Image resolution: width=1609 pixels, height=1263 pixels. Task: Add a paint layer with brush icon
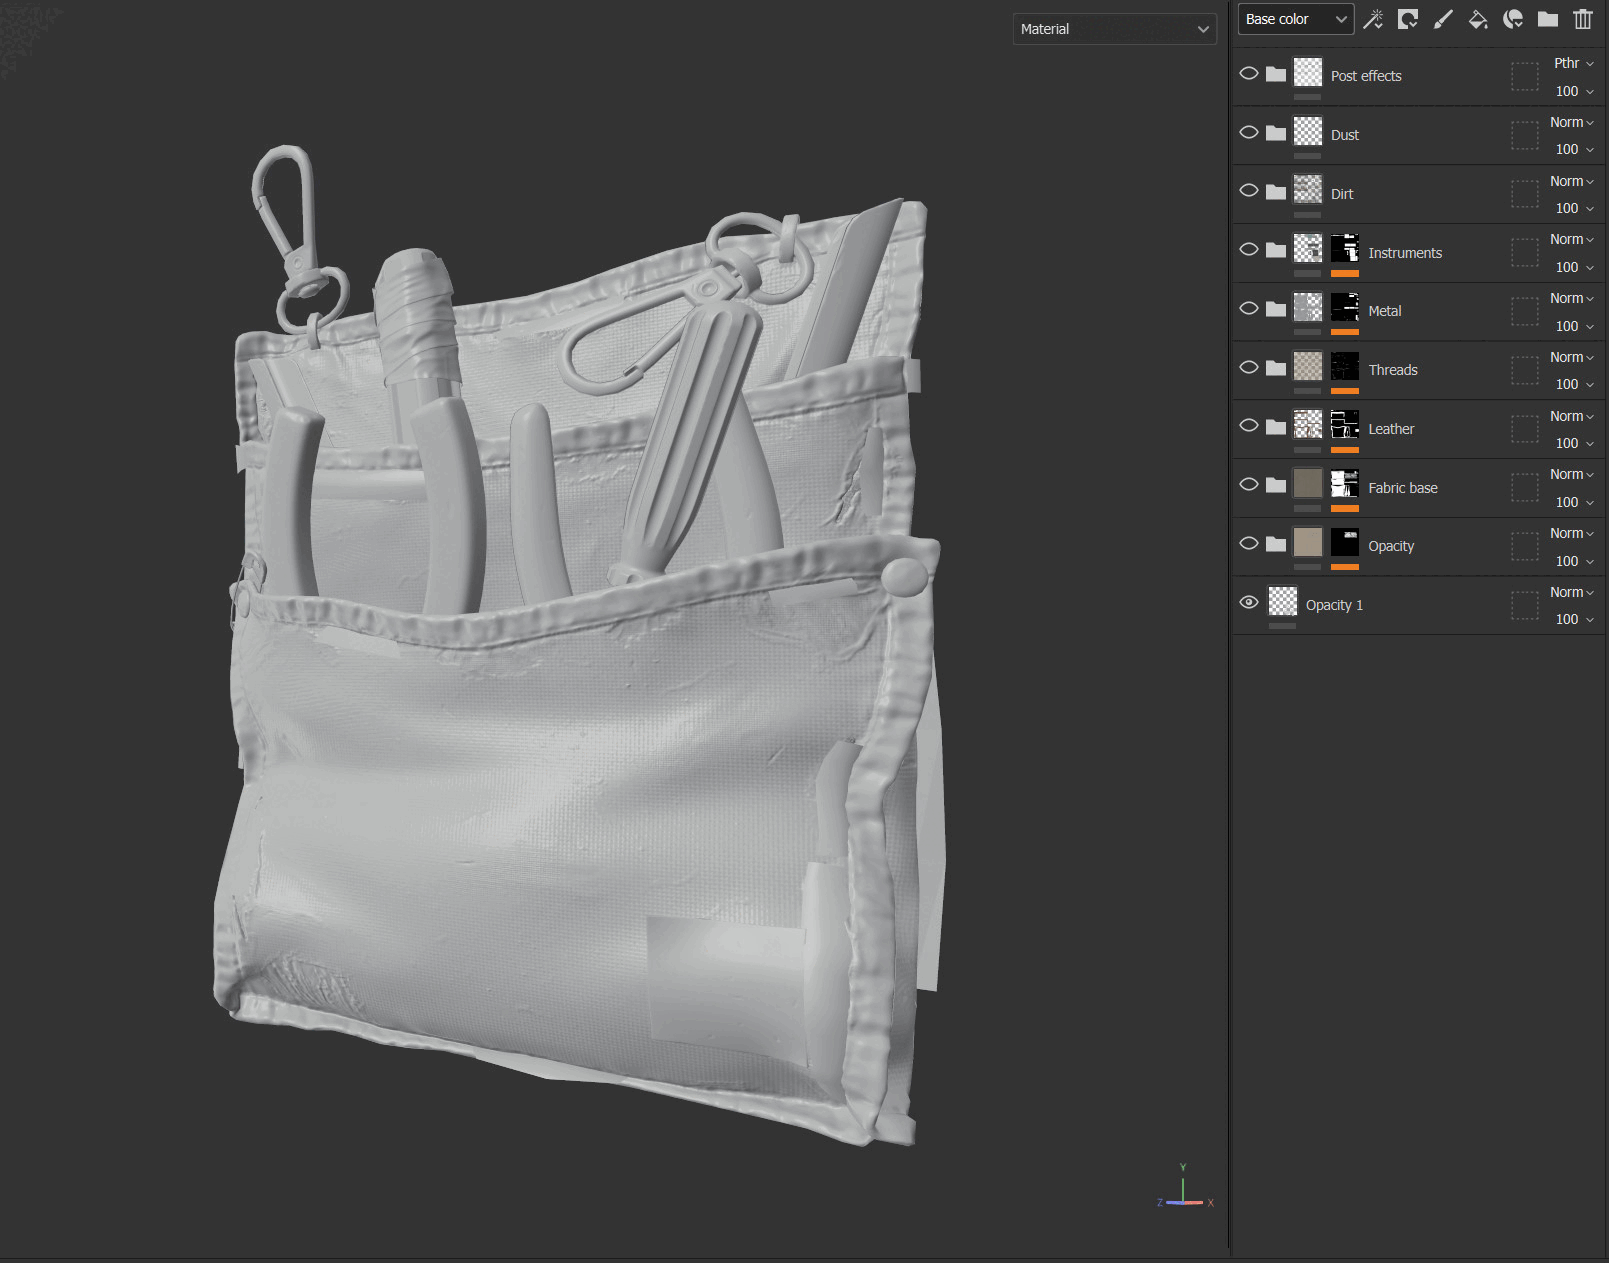tap(1443, 19)
